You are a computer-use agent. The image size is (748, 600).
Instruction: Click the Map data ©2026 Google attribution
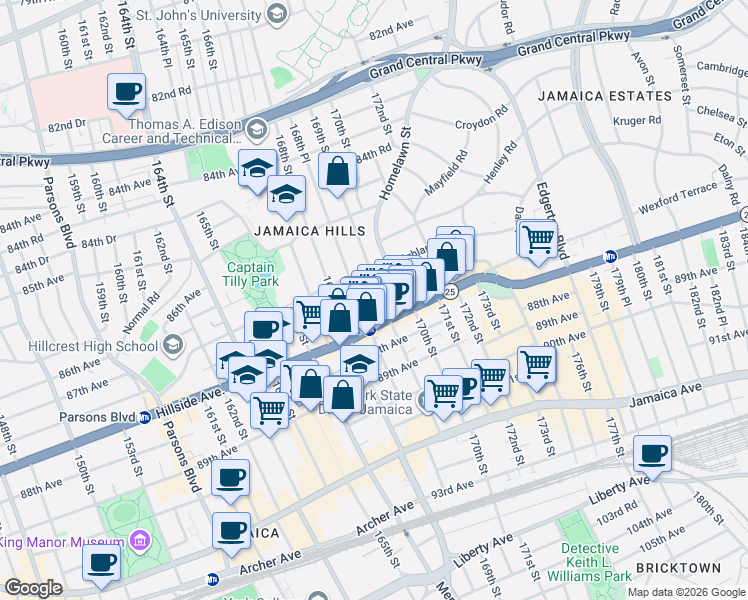(x=687, y=593)
